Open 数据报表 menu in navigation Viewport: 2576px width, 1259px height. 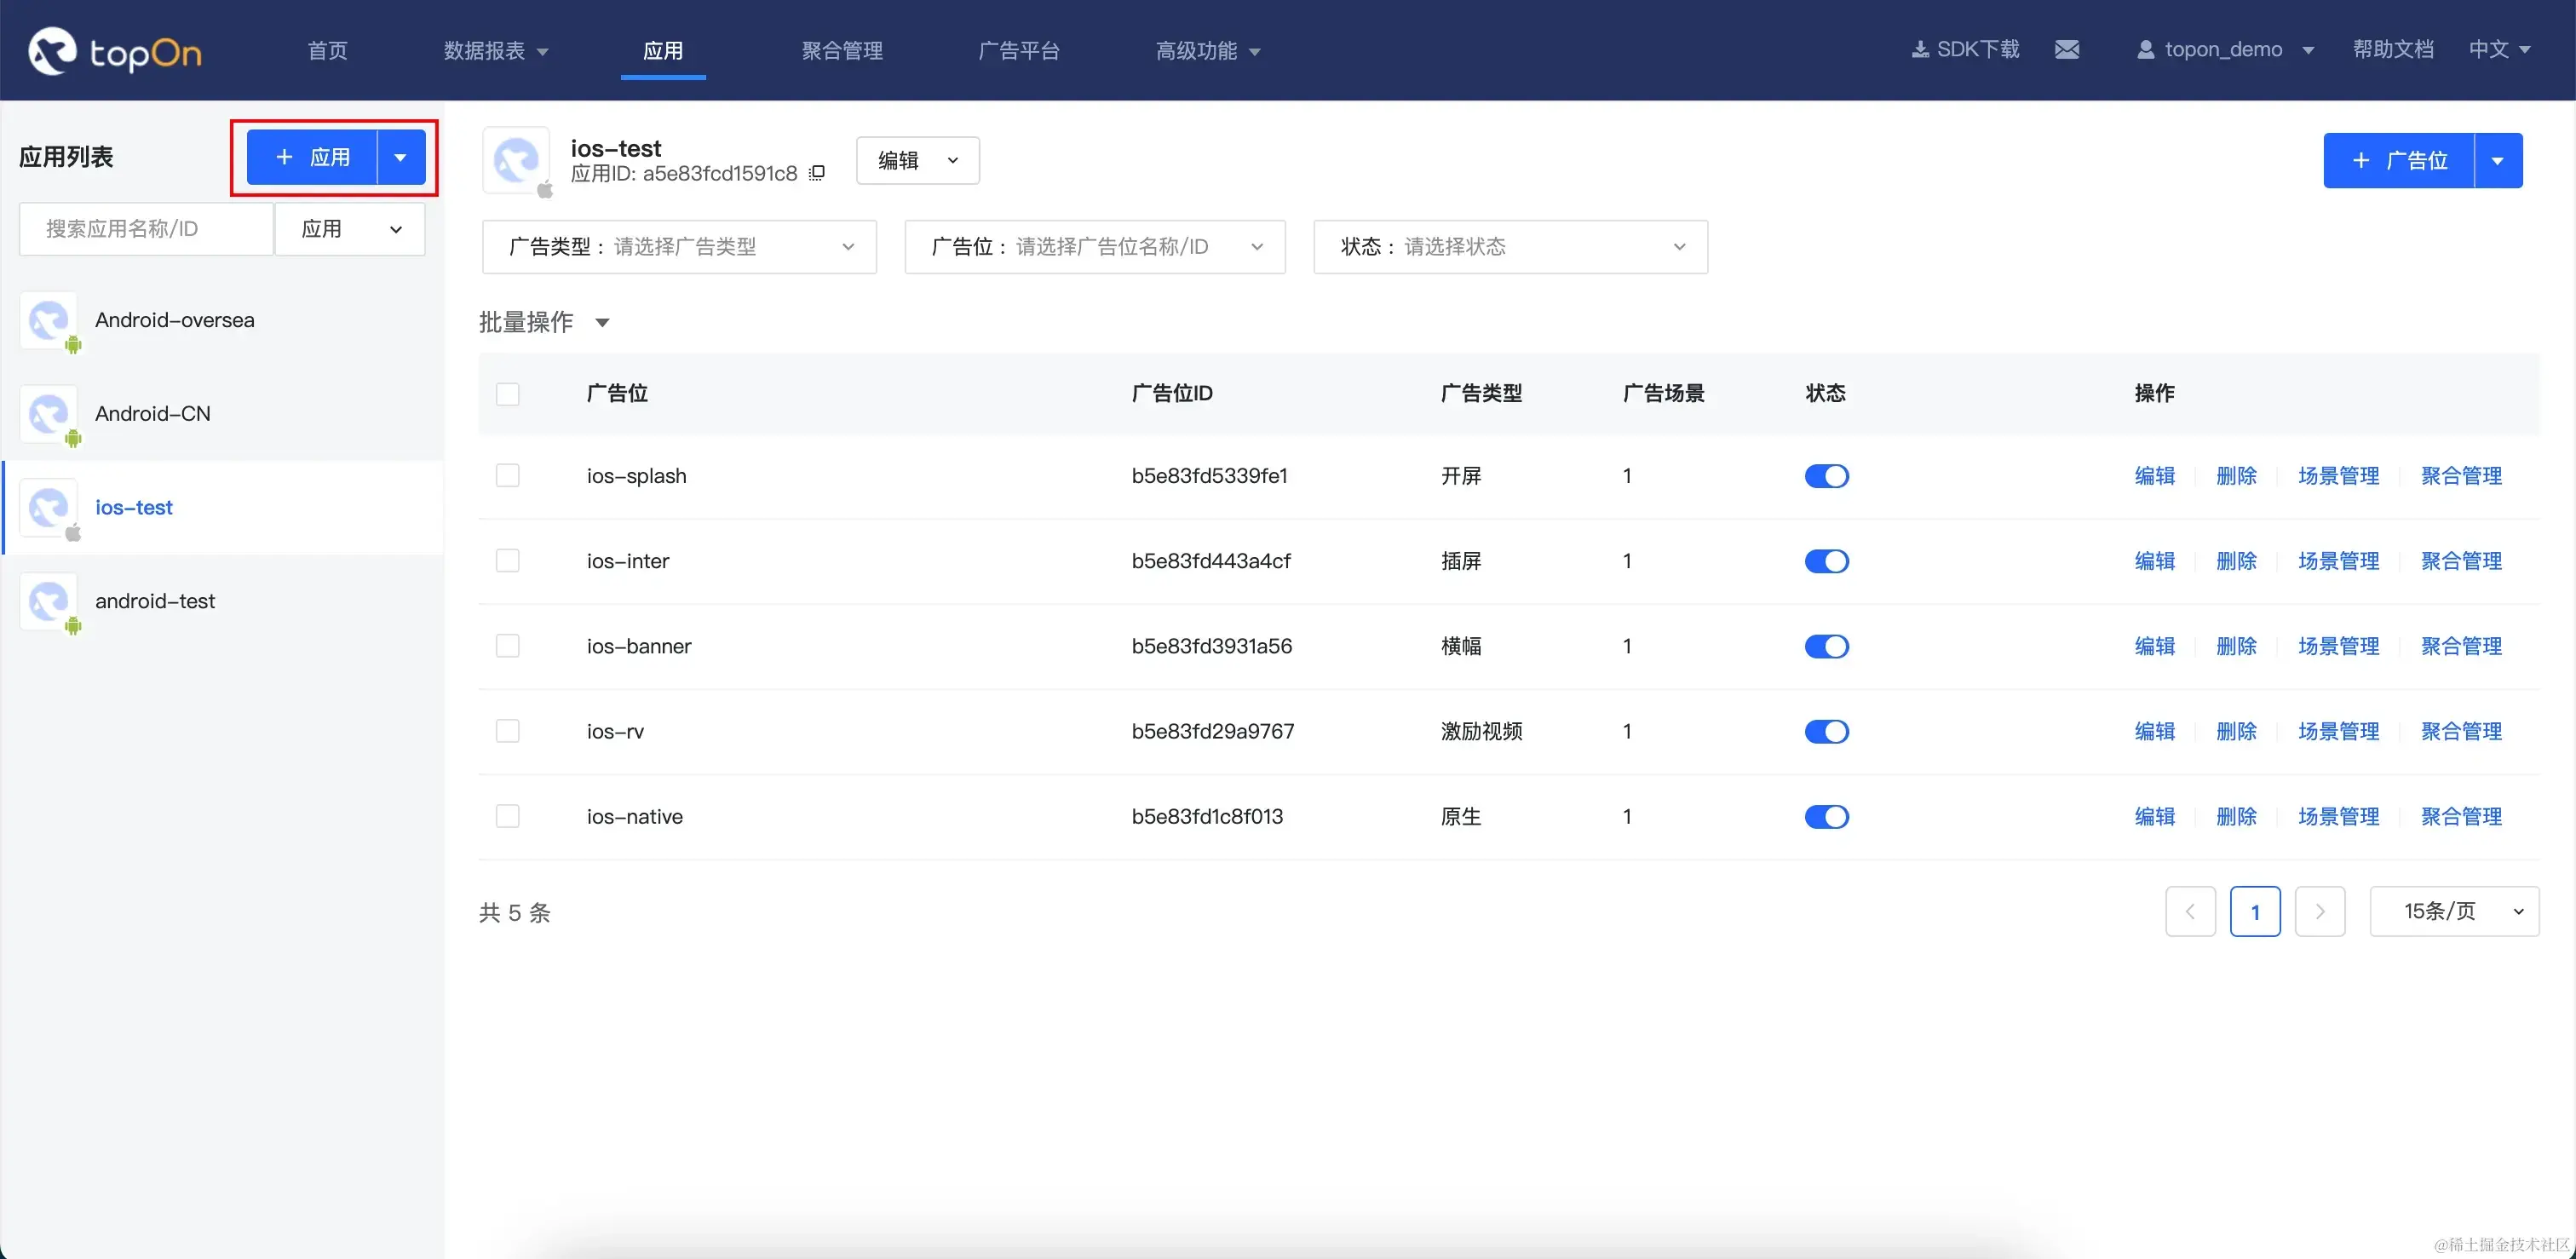click(495, 51)
